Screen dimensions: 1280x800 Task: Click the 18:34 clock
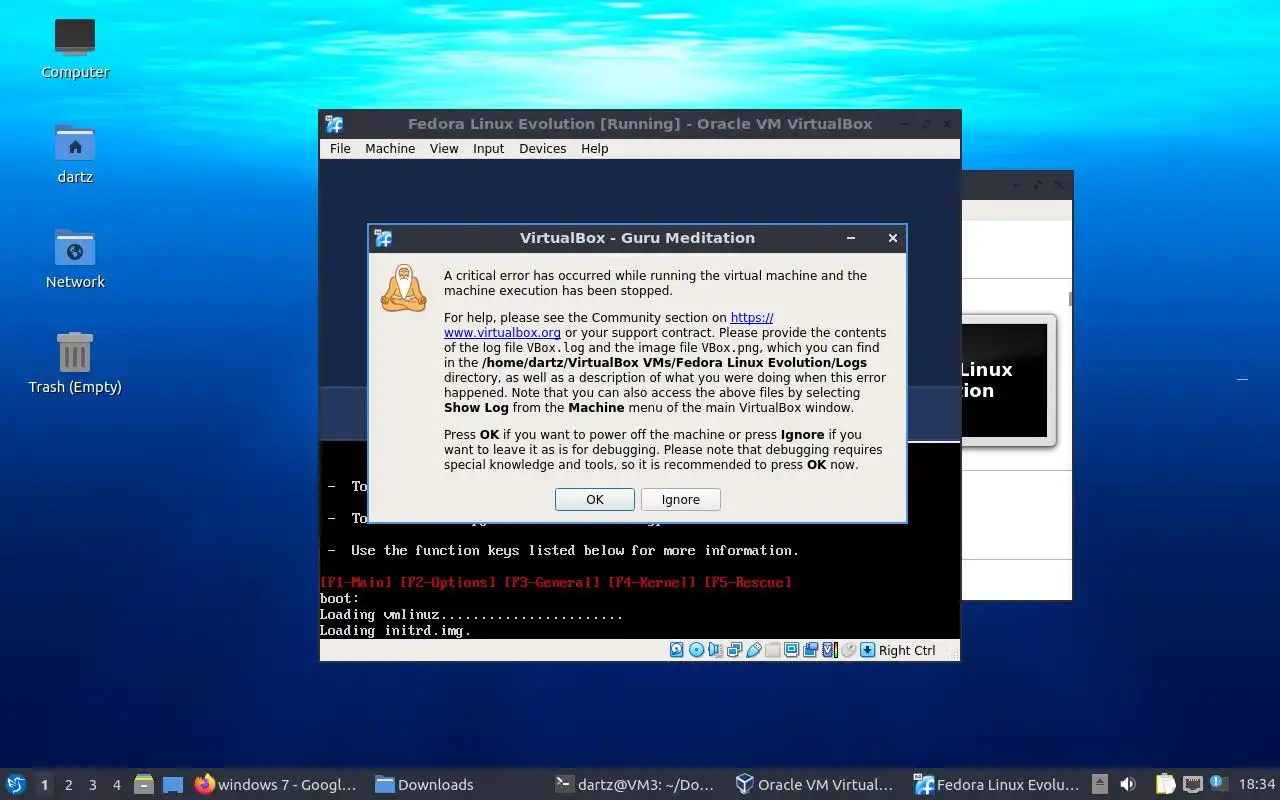pyautogui.click(x=1256, y=785)
